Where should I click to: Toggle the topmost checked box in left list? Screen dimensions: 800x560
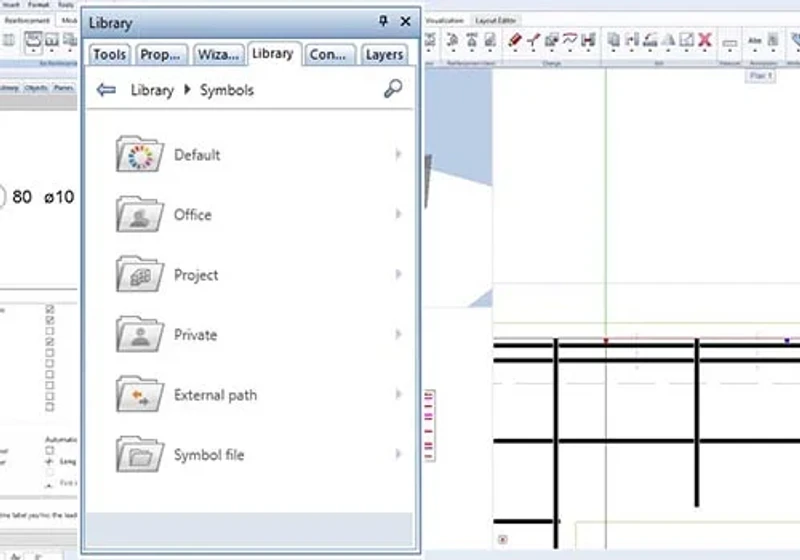tap(49, 309)
